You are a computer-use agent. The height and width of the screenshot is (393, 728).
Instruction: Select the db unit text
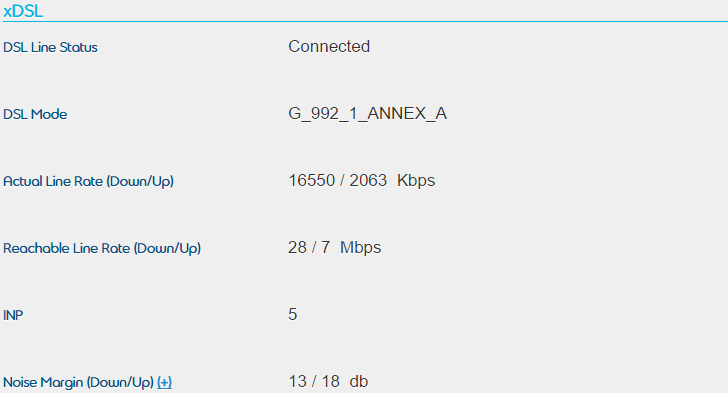[x=359, y=381]
